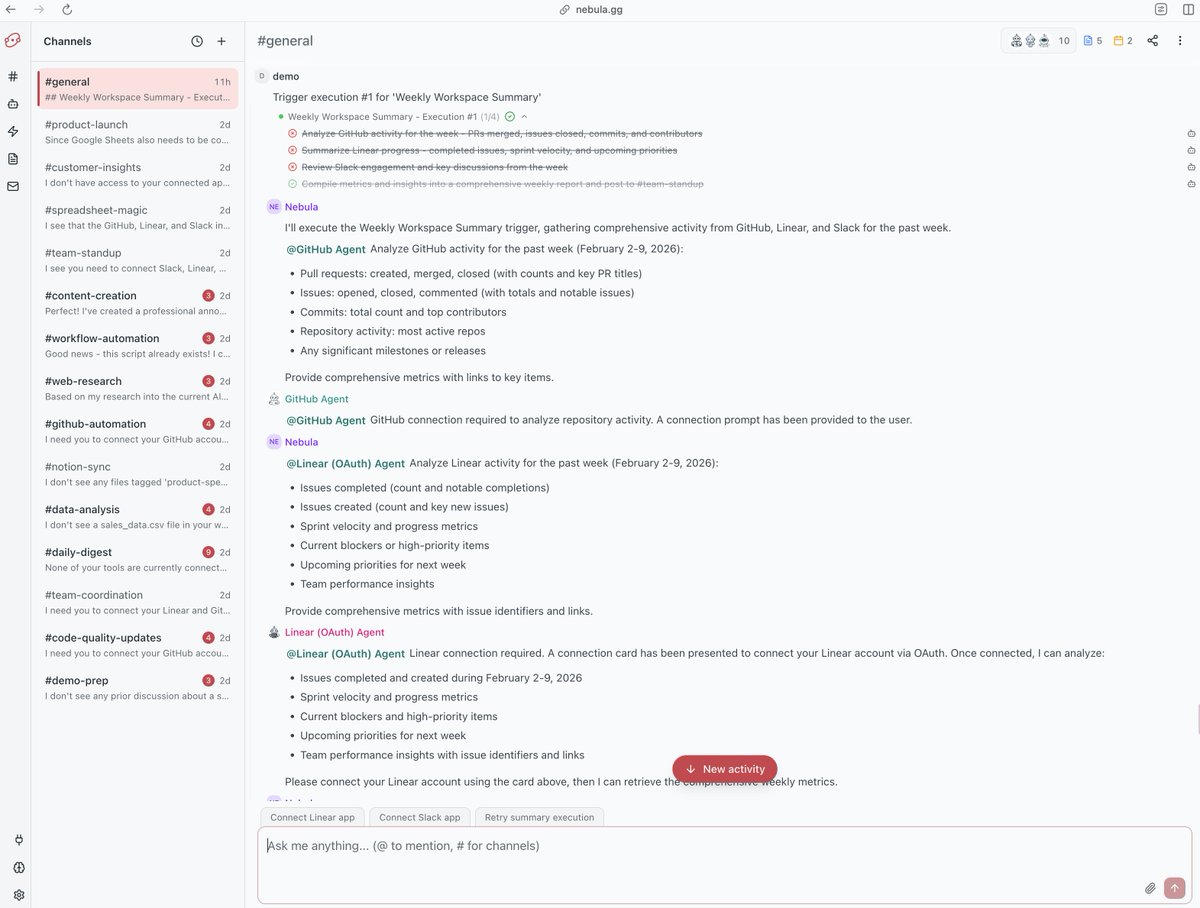Open channel calendar count showing 2

[x=1123, y=41]
